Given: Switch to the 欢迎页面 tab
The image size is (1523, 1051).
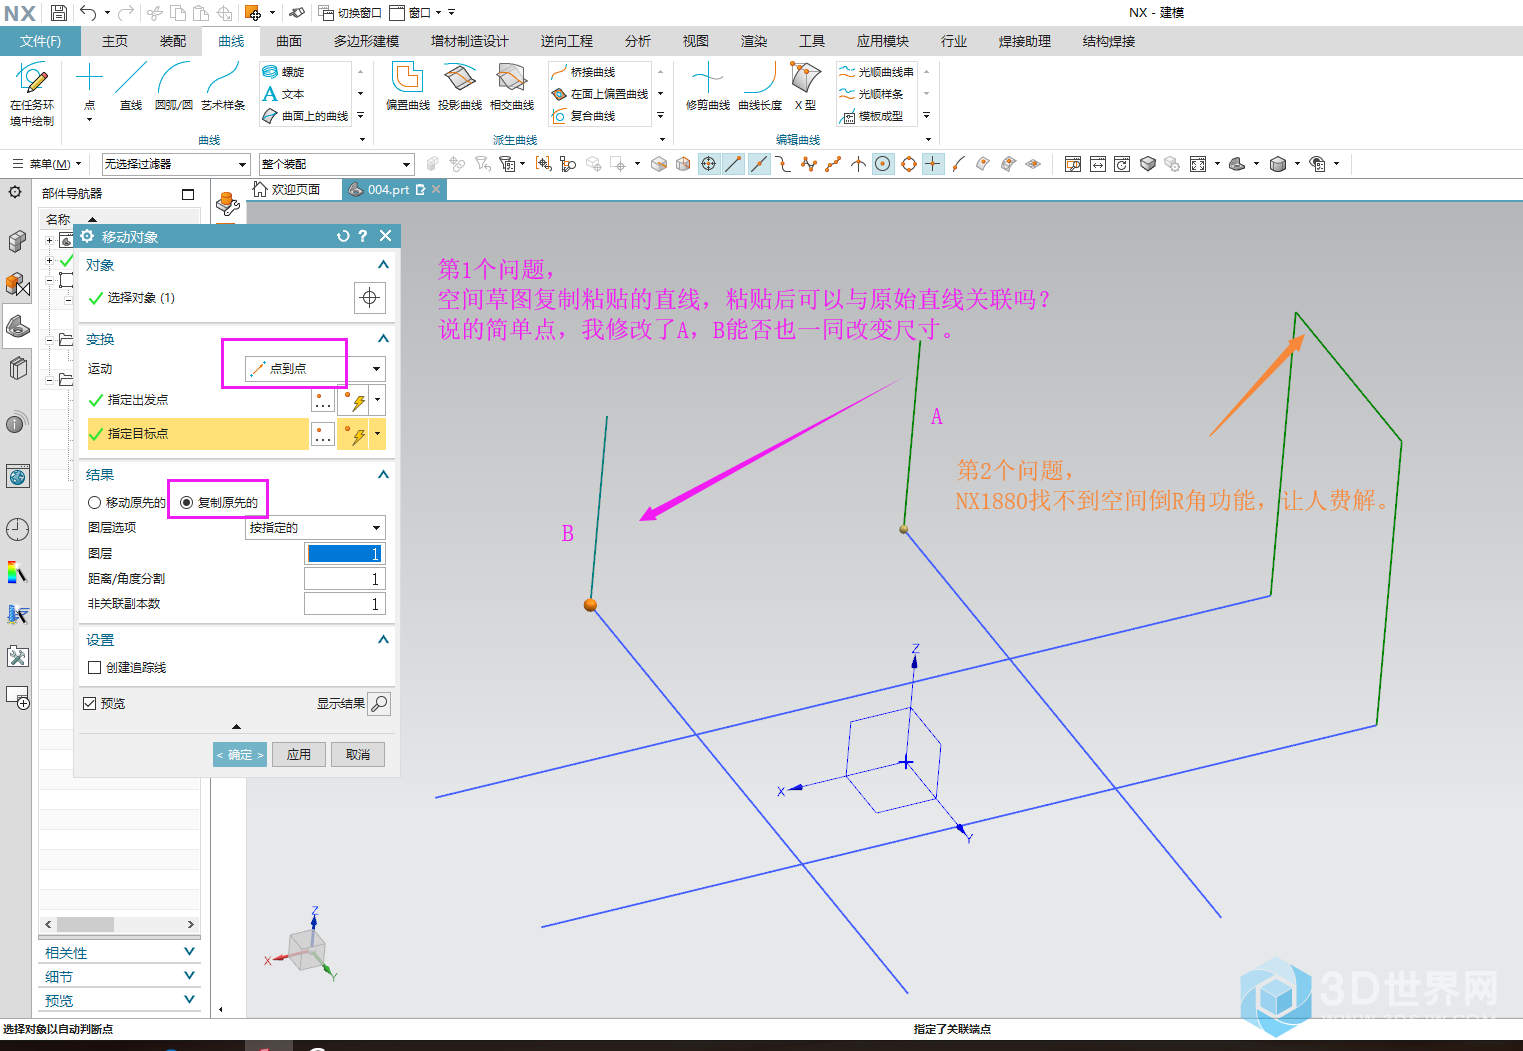Looking at the screenshot, I should [x=288, y=189].
